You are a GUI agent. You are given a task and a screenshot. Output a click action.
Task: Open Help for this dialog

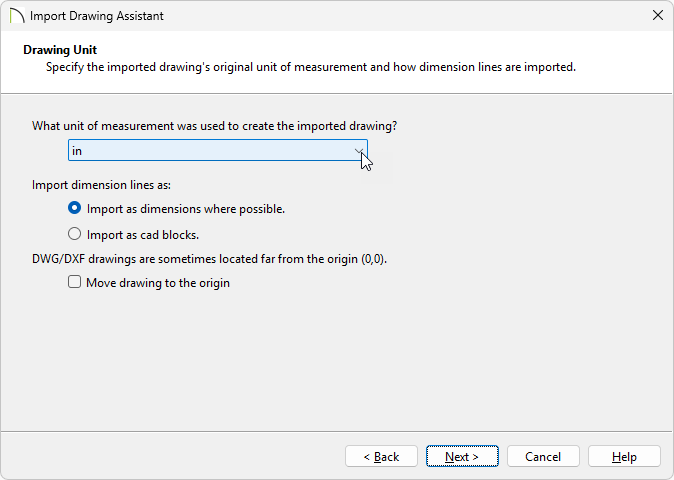[624, 456]
